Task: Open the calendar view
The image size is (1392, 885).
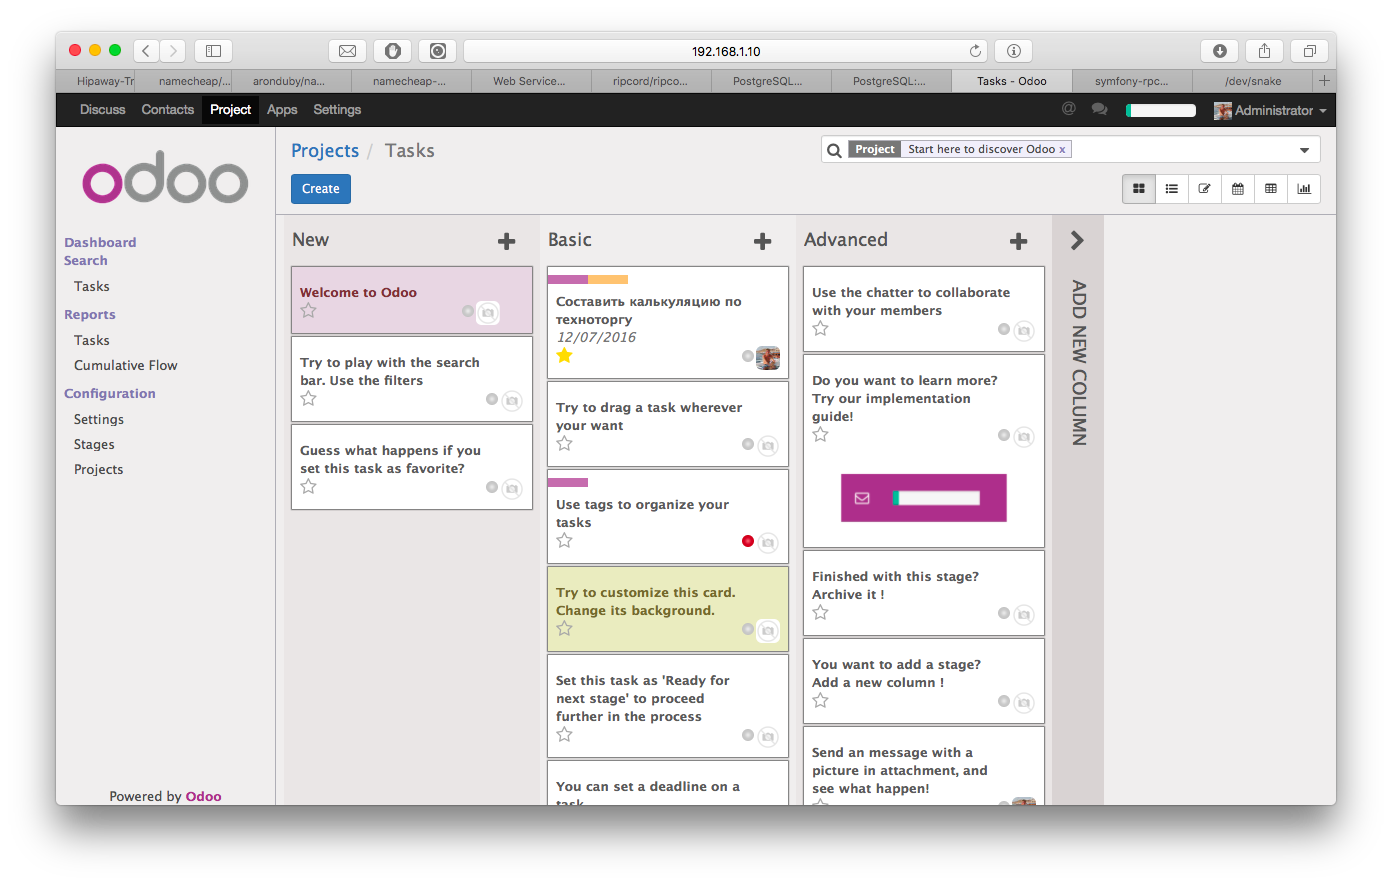Action: click(1237, 189)
